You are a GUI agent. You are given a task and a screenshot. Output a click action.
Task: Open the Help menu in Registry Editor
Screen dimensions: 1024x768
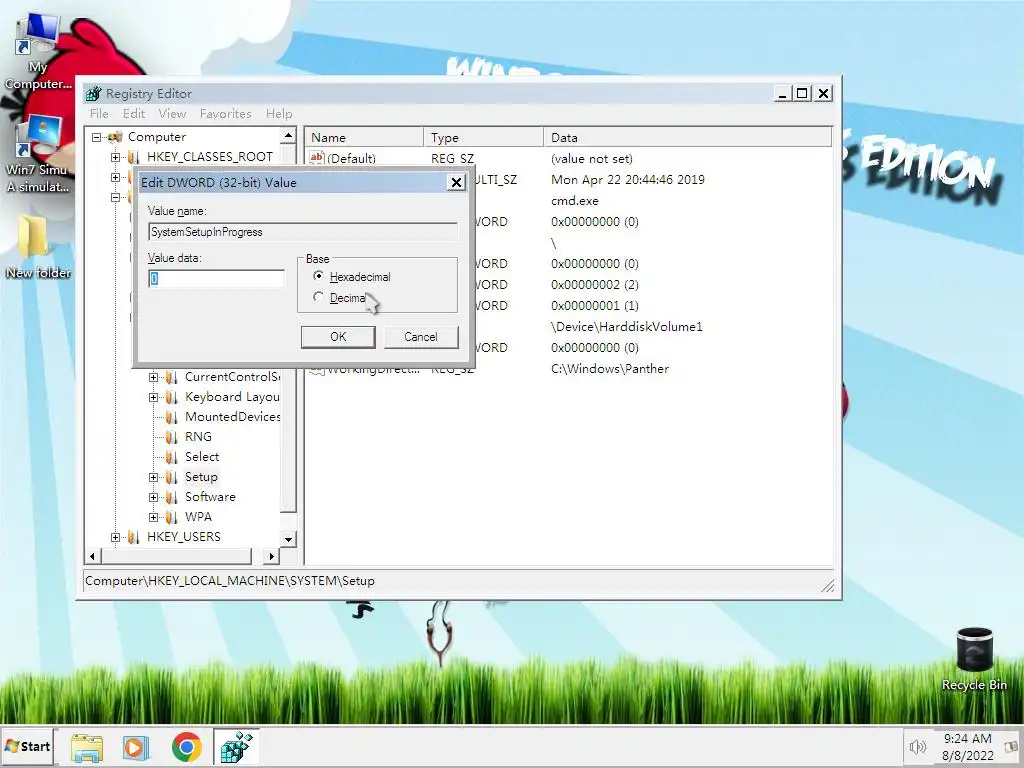coord(279,114)
